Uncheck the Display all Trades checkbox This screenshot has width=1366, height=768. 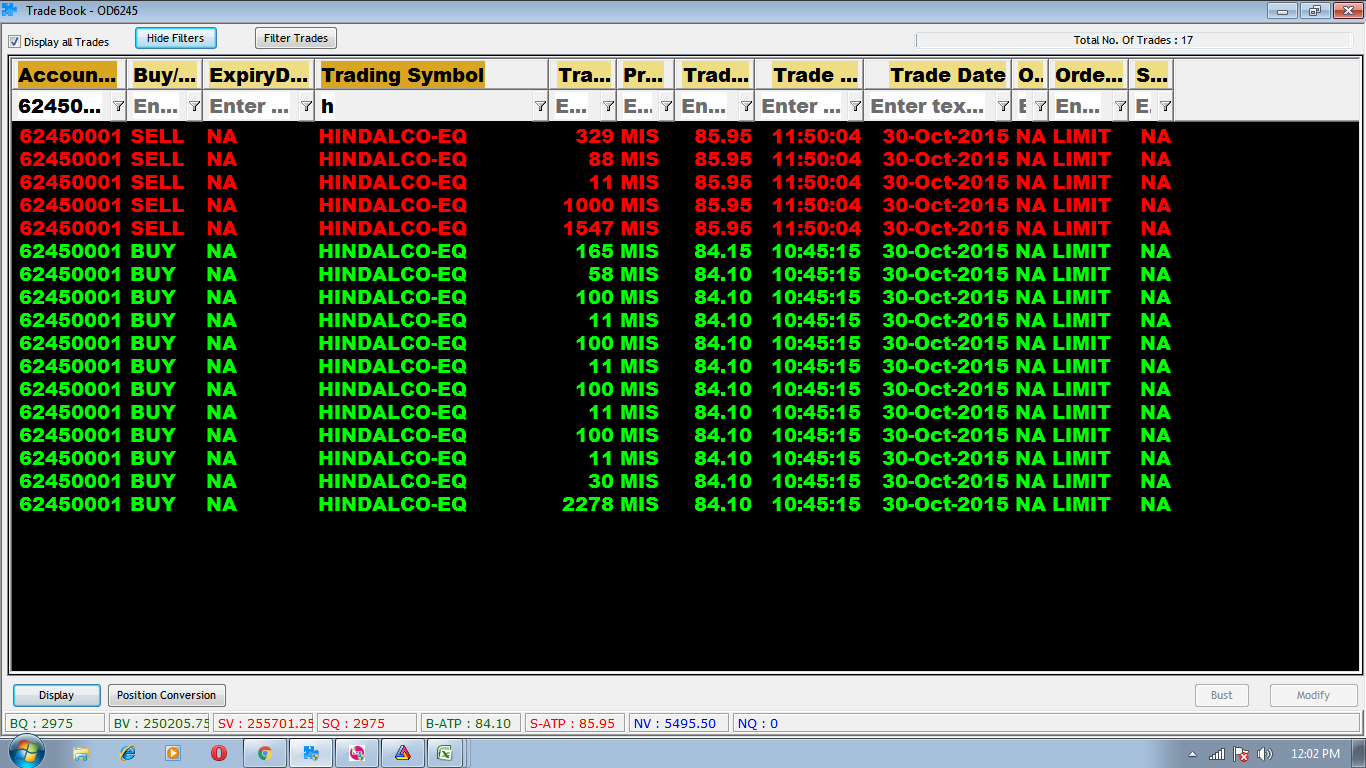tap(15, 42)
